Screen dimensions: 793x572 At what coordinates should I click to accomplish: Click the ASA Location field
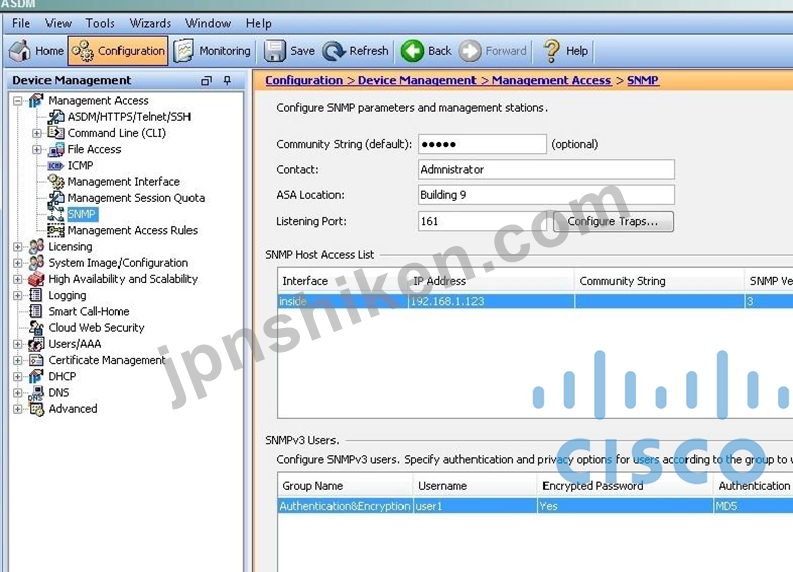[546, 195]
